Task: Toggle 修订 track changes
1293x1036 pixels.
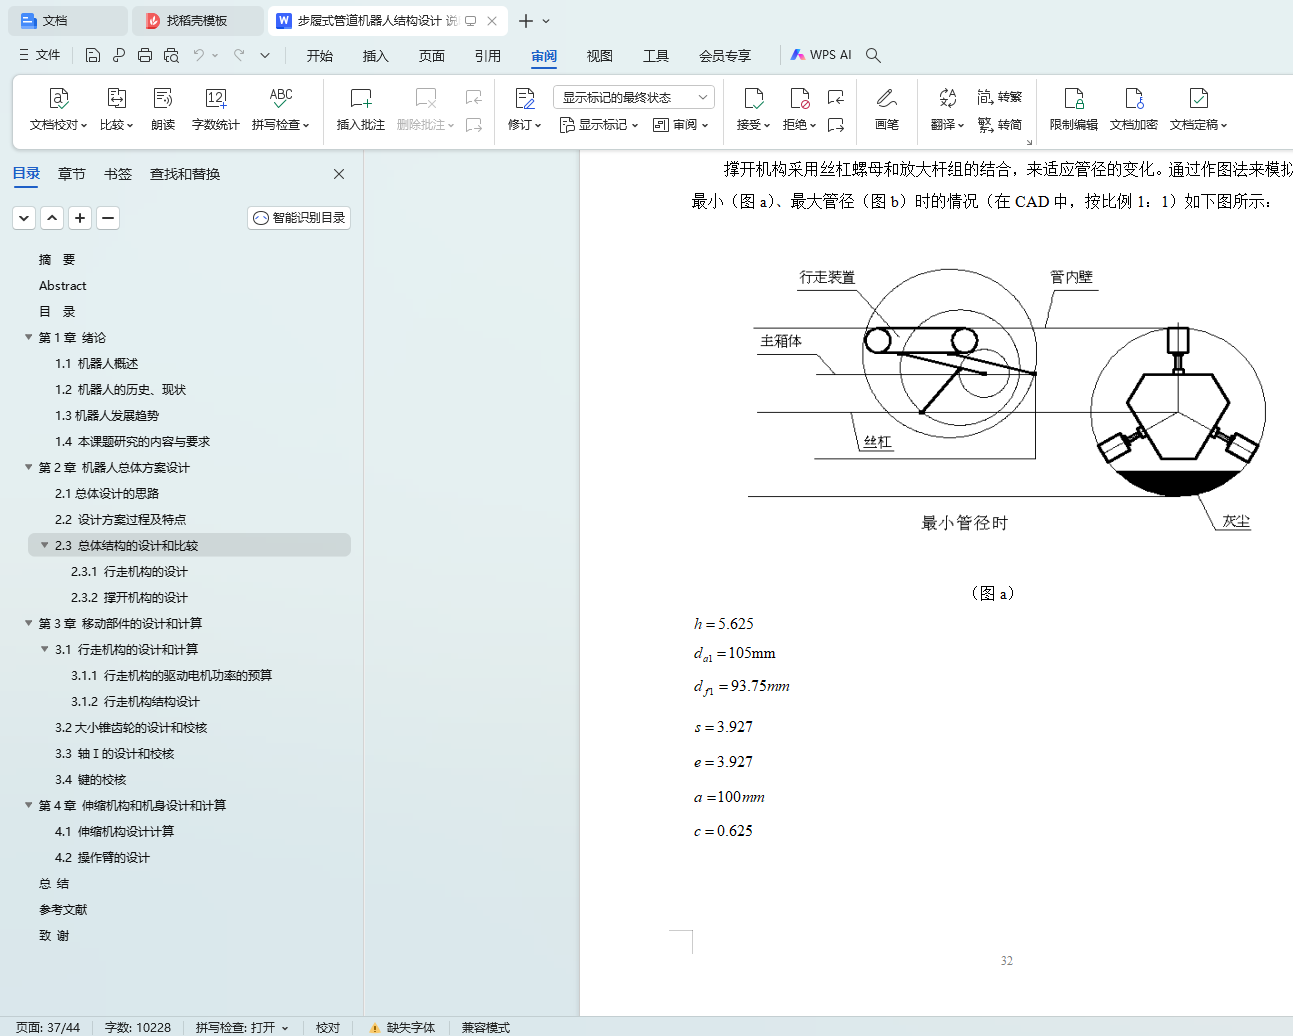Action: click(x=524, y=98)
